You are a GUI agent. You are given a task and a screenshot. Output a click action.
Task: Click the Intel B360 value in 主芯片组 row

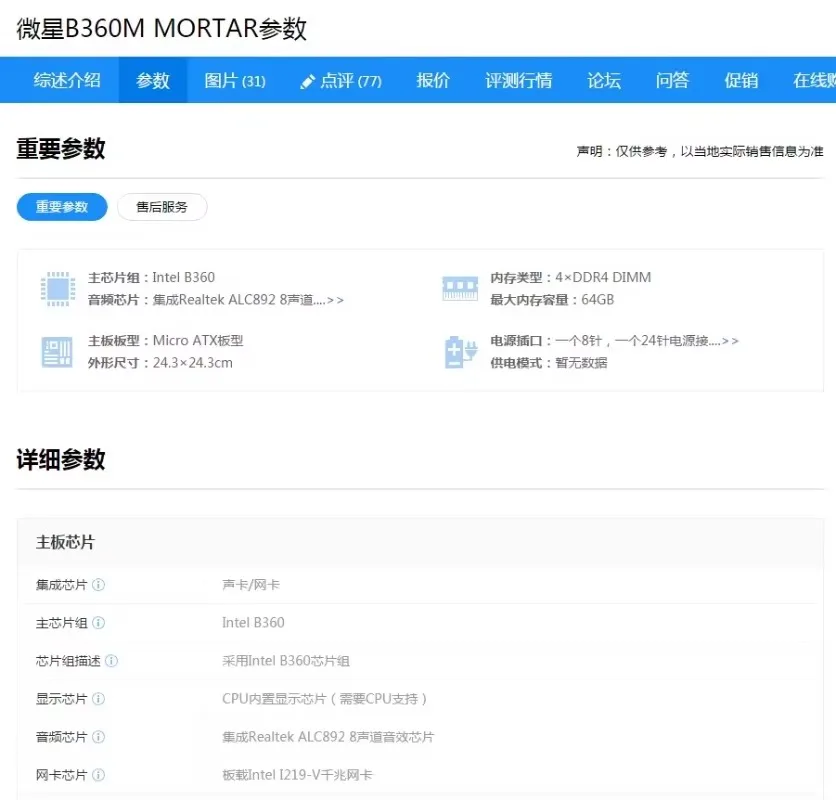[253, 623]
